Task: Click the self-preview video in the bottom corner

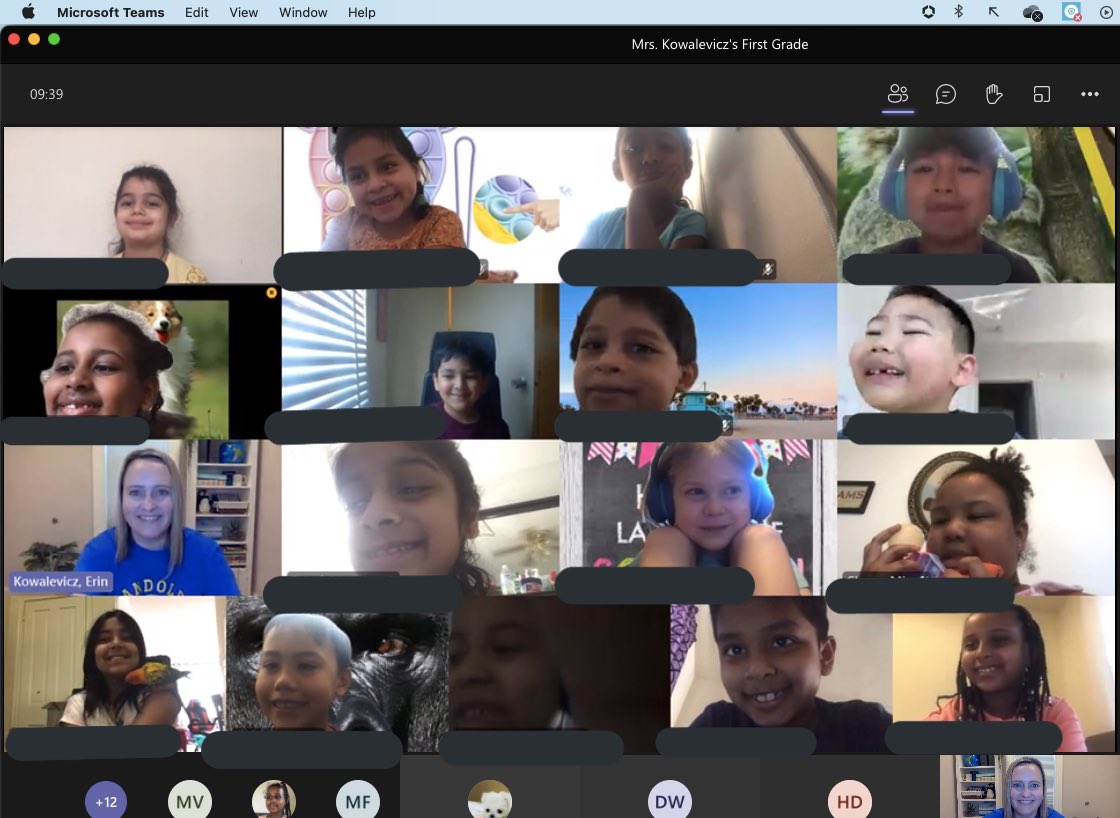Action: pyautogui.click(x=1029, y=787)
